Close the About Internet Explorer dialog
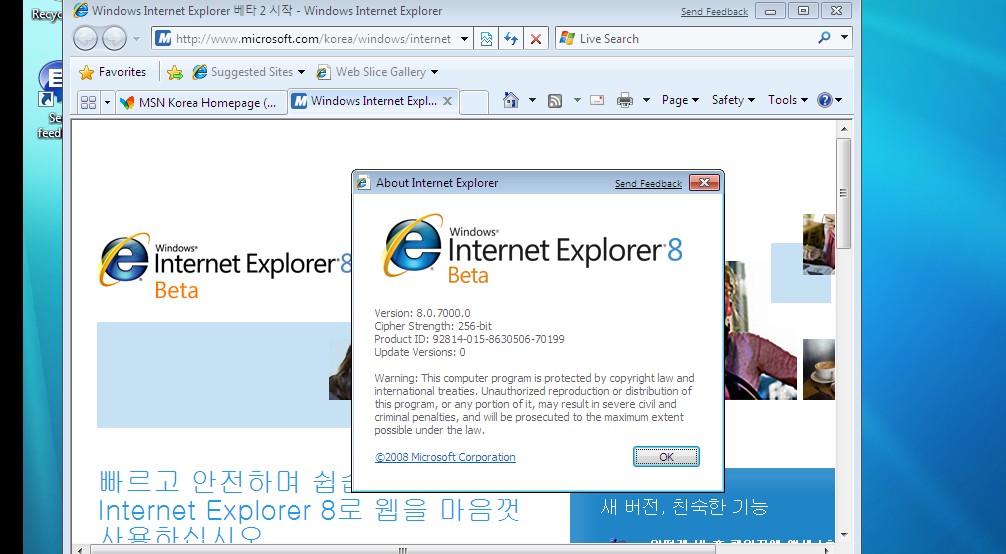Screen dimensions: 1006x554 [x=704, y=182]
